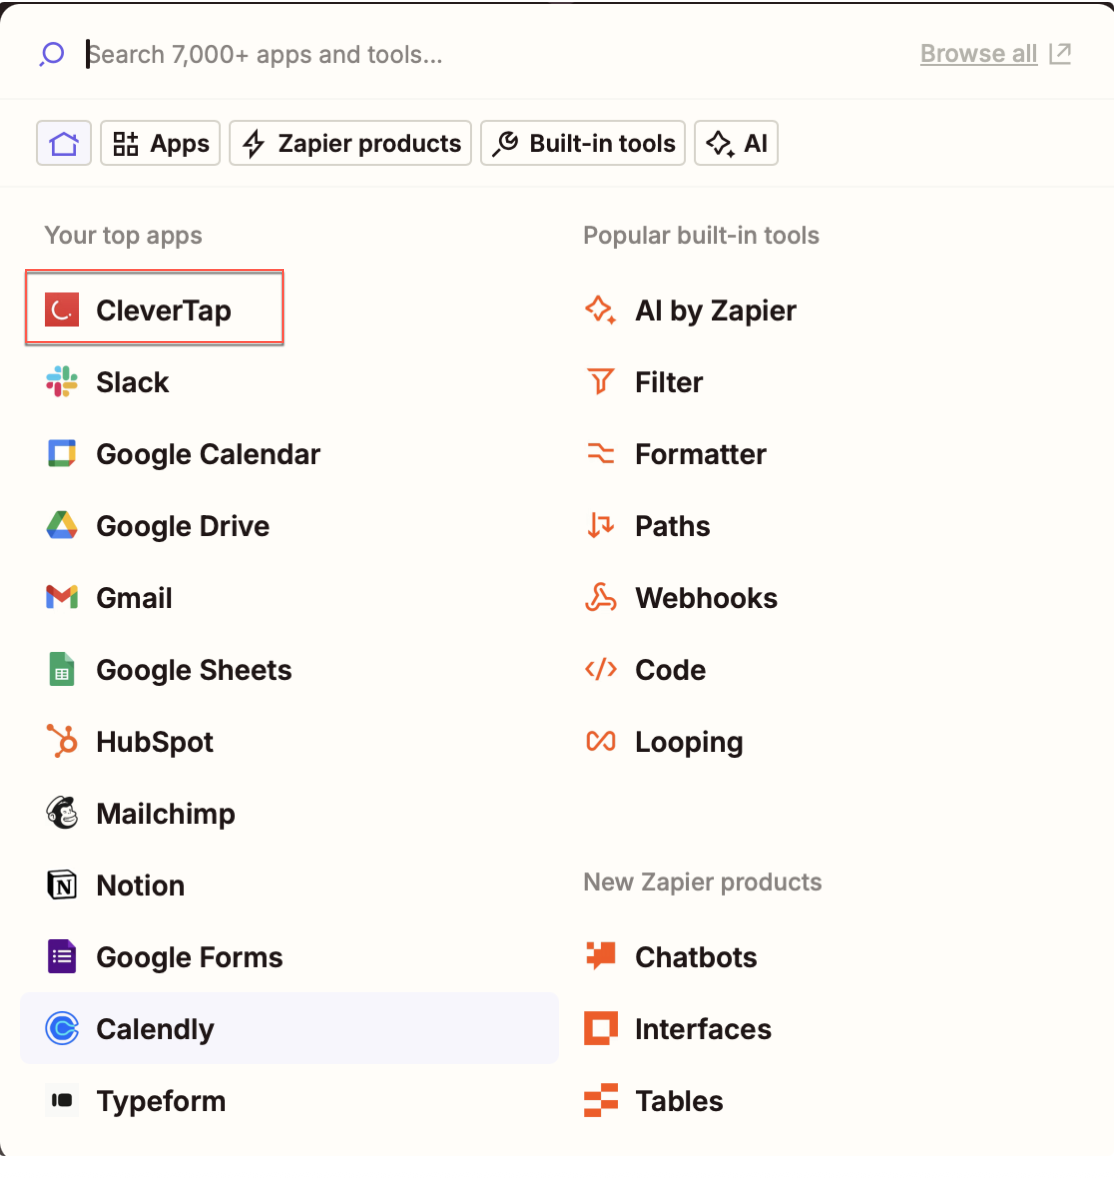The image size is (1118, 1178).
Task: Choose the highlighted Calendly row
Action: pos(289,1028)
